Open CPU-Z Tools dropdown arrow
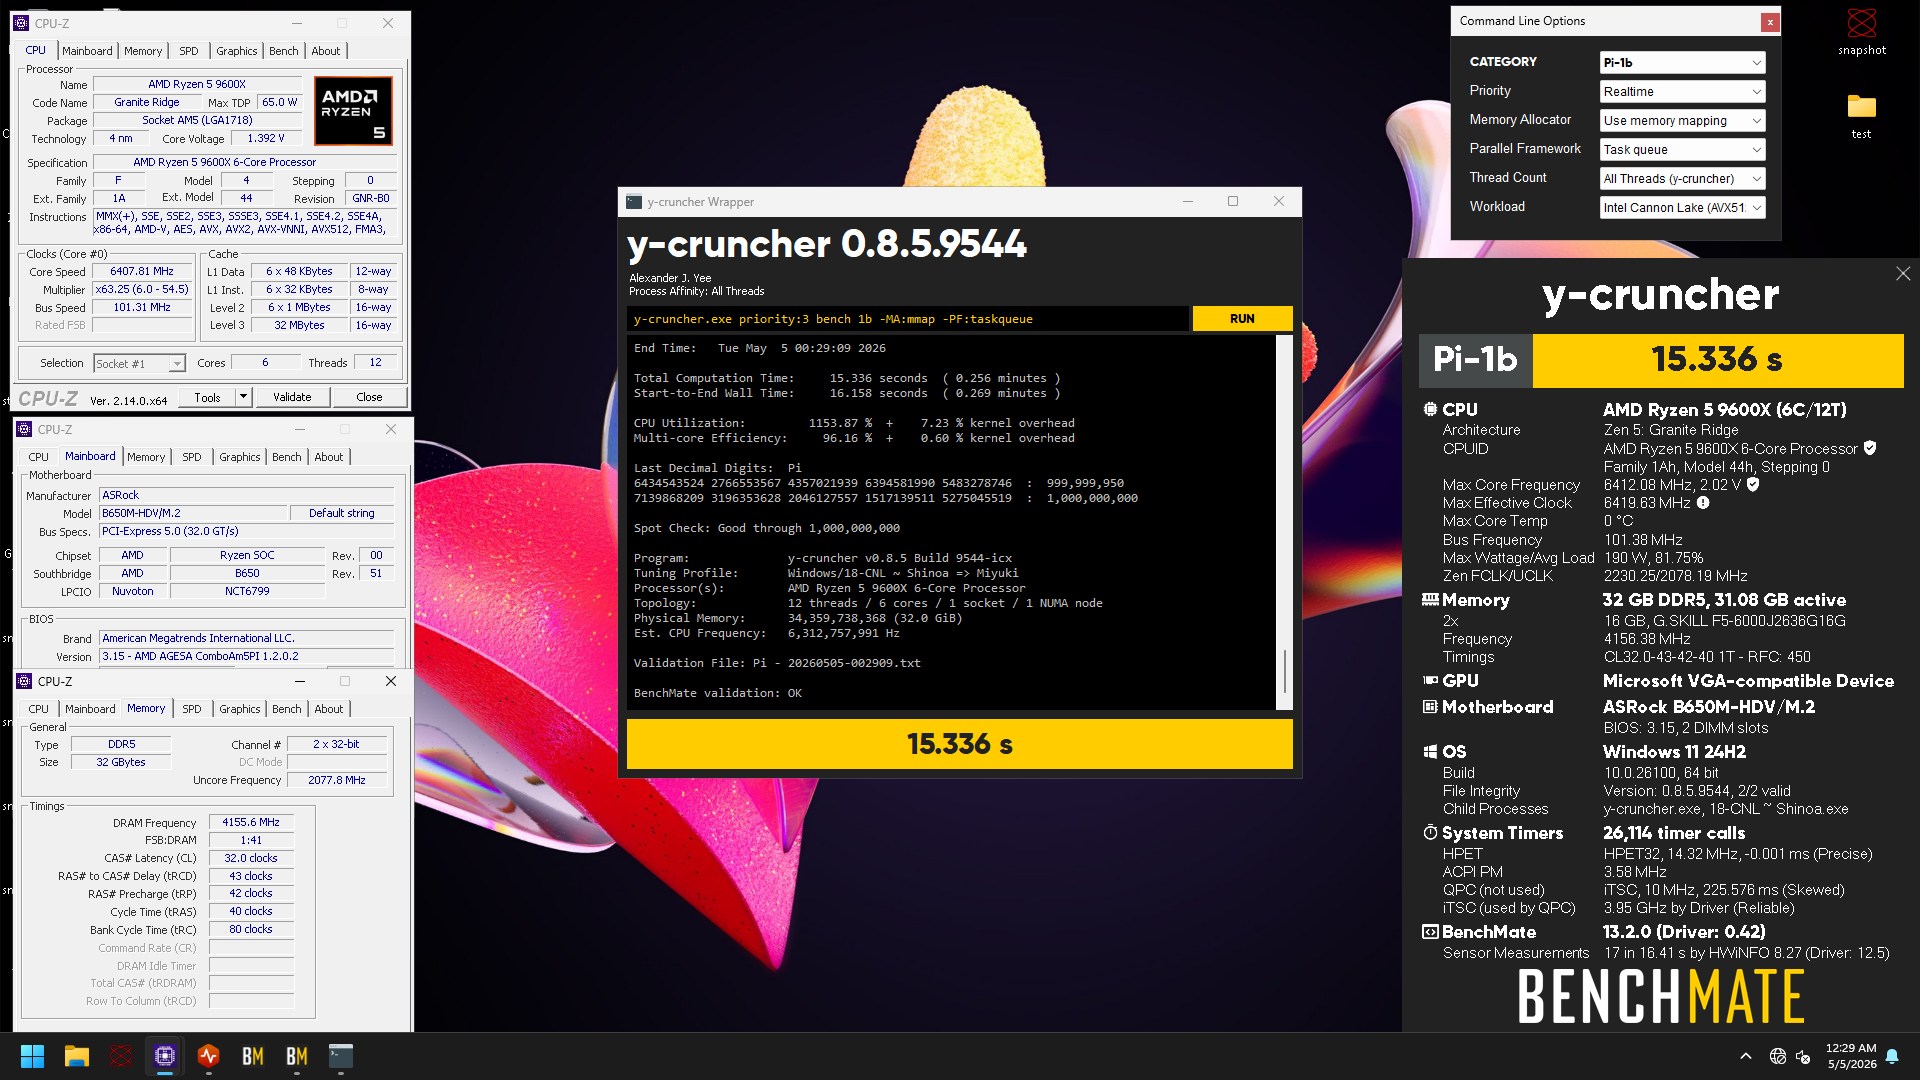 click(x=243, y=397)
